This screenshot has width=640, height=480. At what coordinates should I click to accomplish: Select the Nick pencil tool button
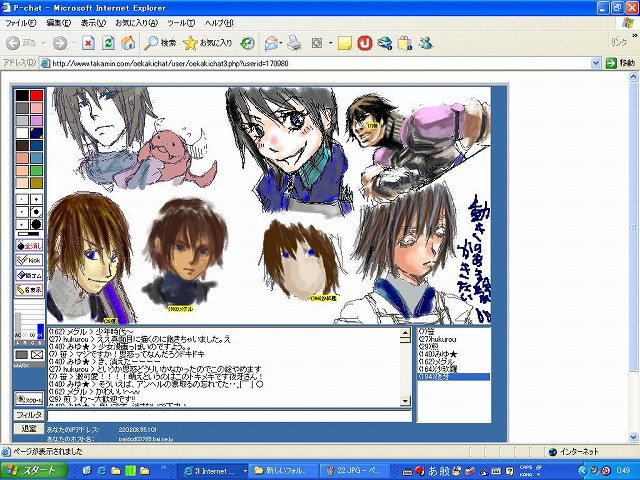[29, 260]
